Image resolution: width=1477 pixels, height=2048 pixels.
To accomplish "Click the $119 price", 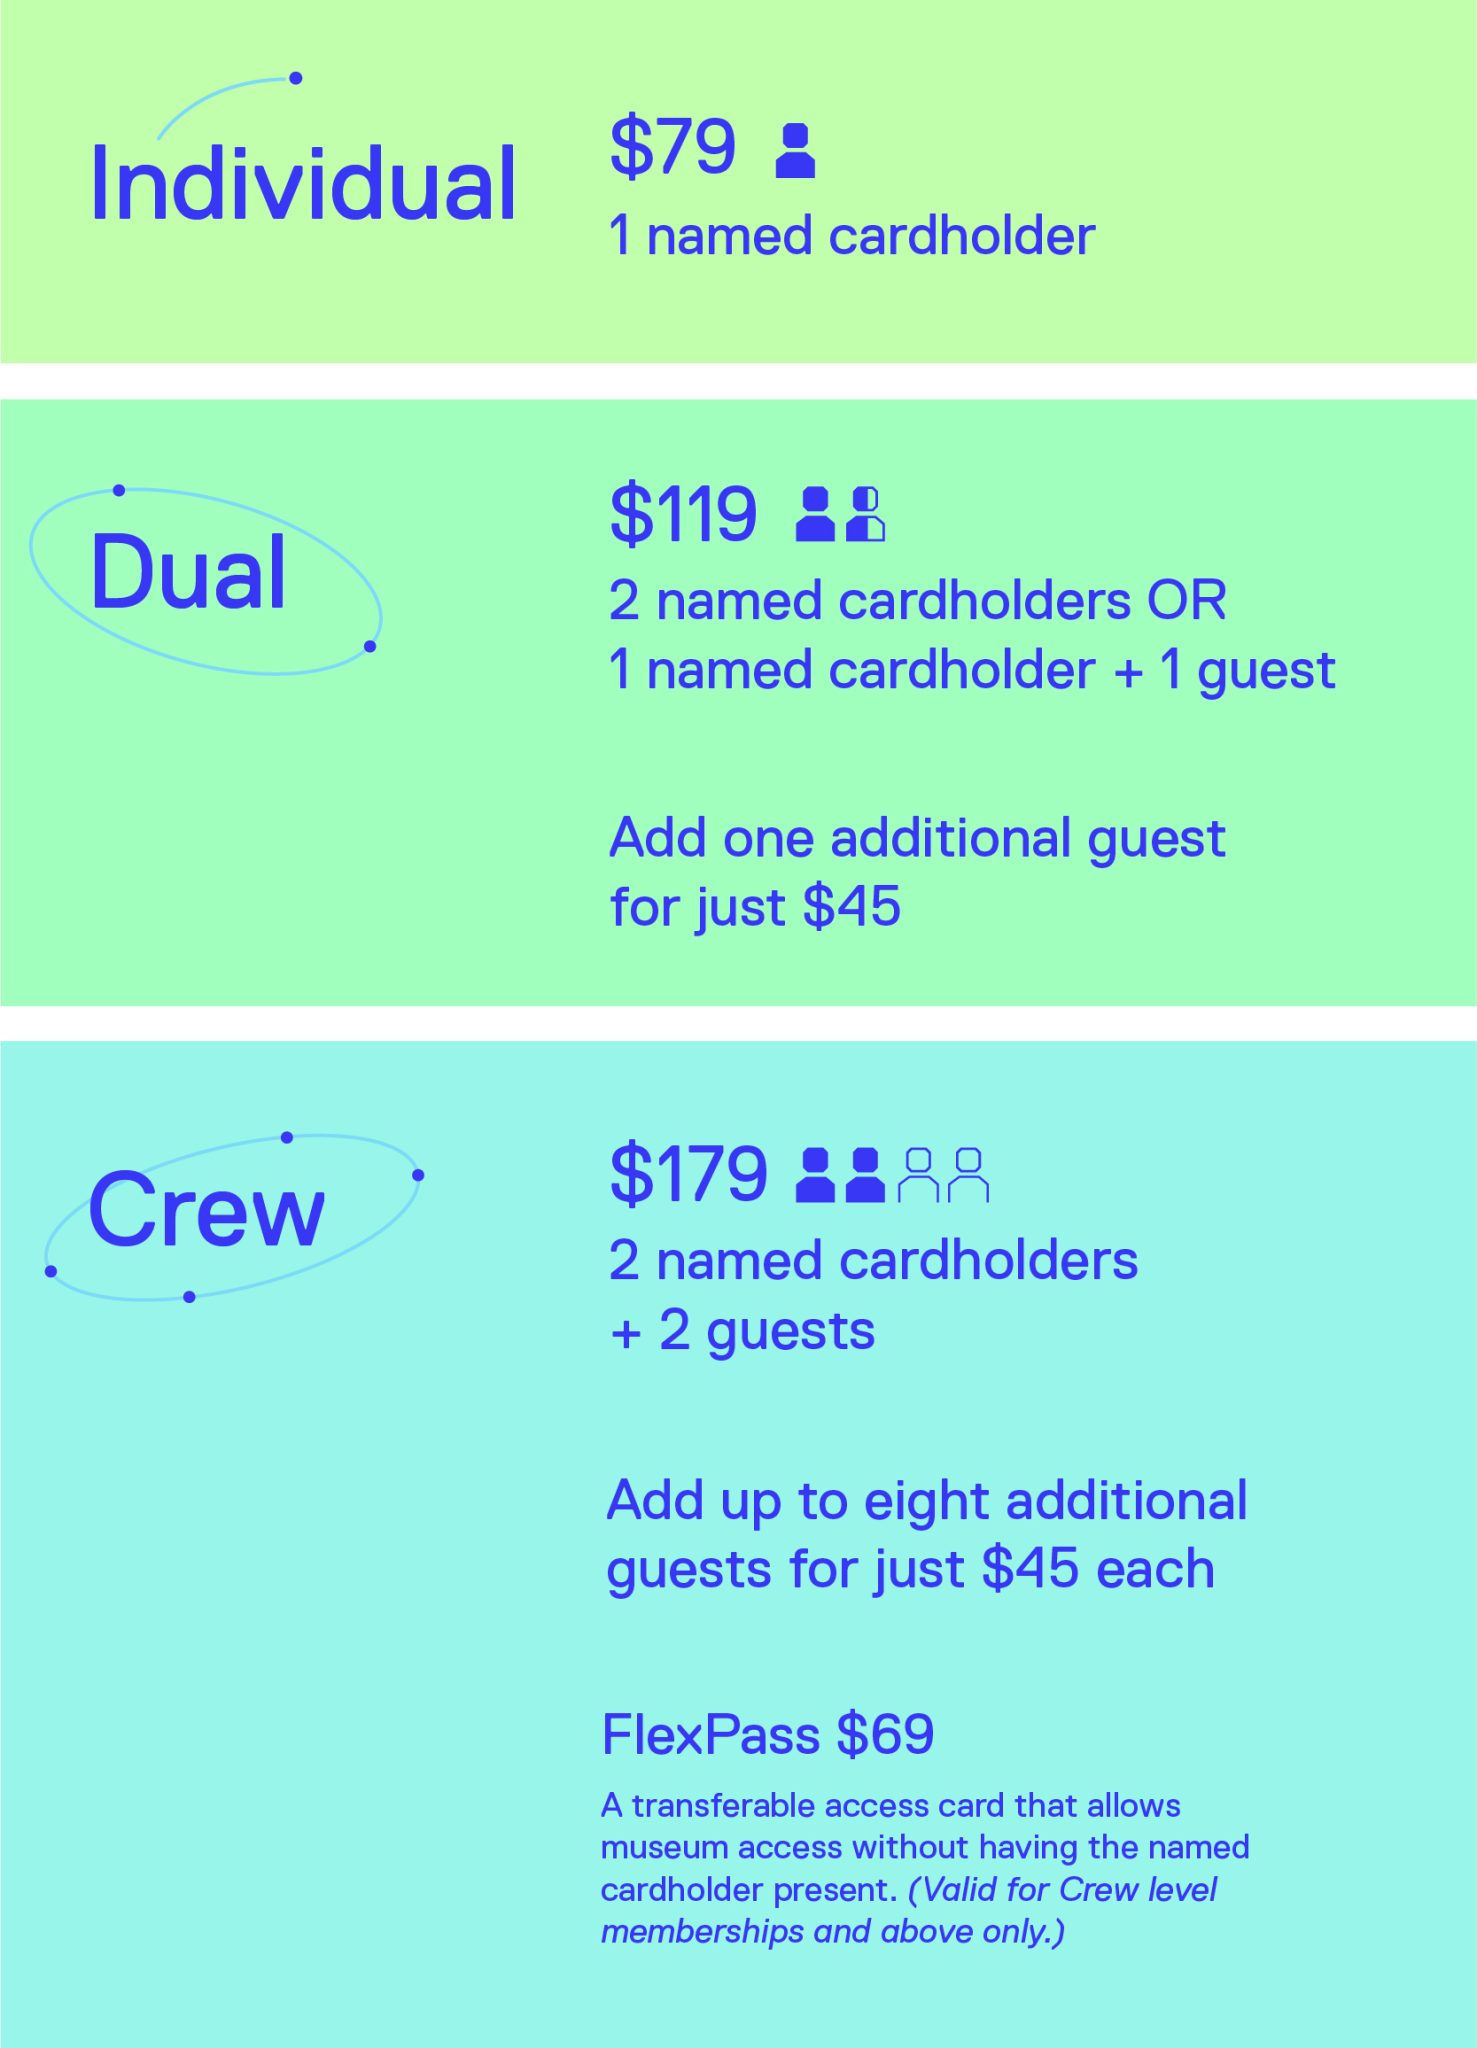I will [683, 515].
